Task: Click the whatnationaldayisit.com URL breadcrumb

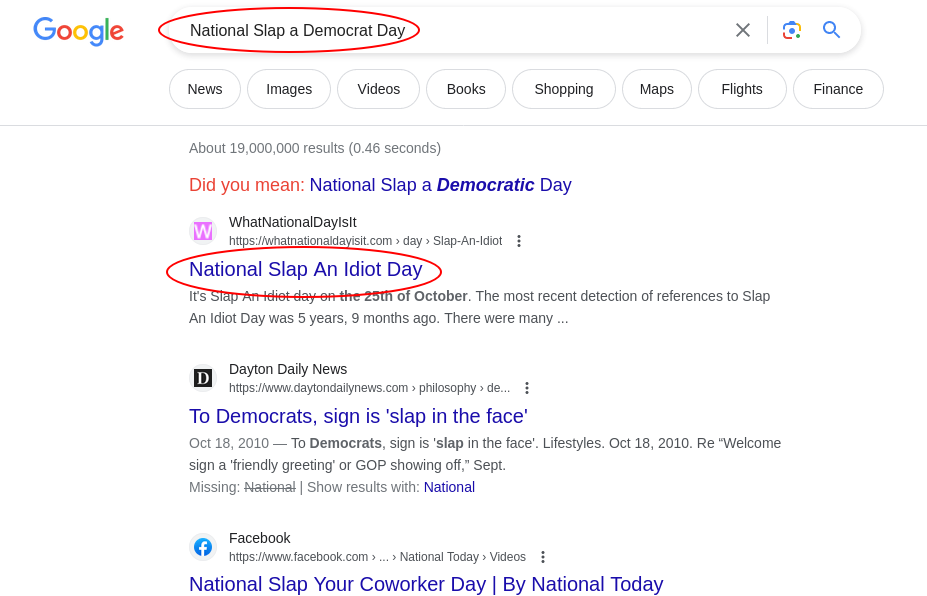Action: click(x=365, y=241)
